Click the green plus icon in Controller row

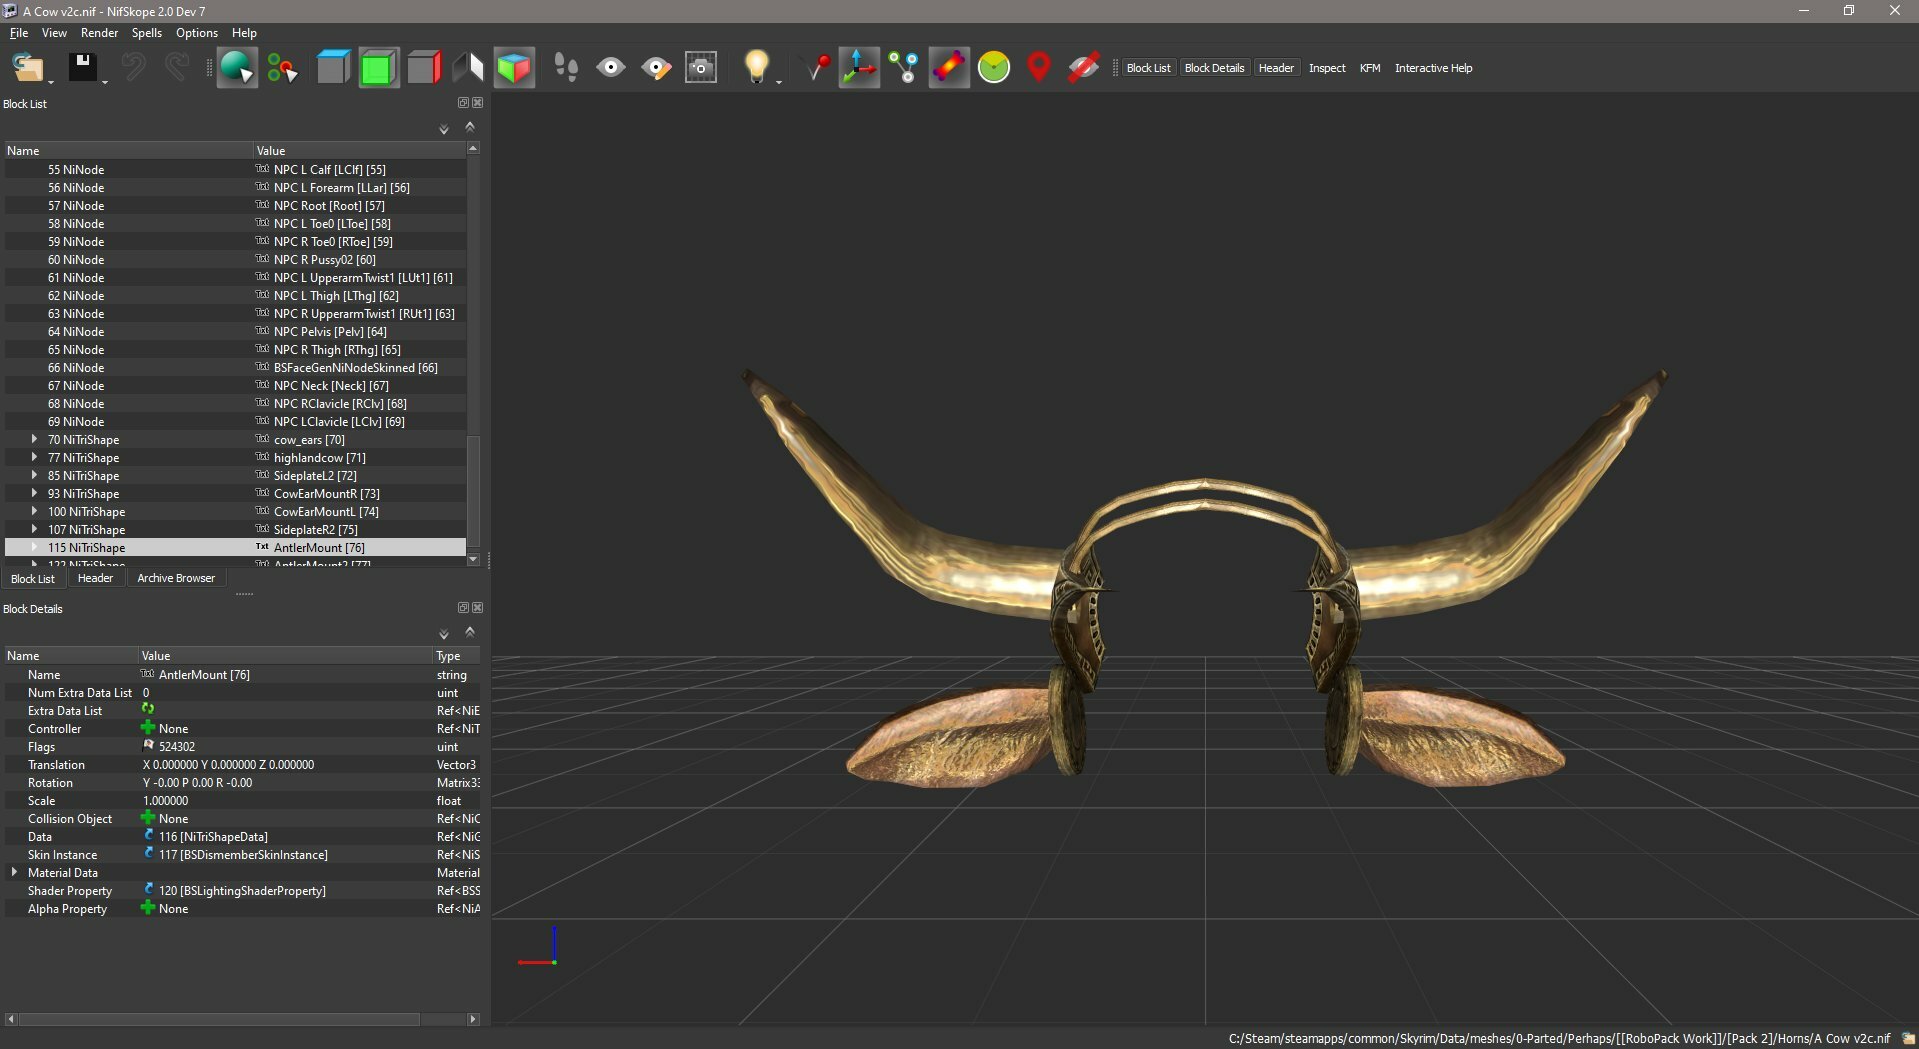click(148, 727)
